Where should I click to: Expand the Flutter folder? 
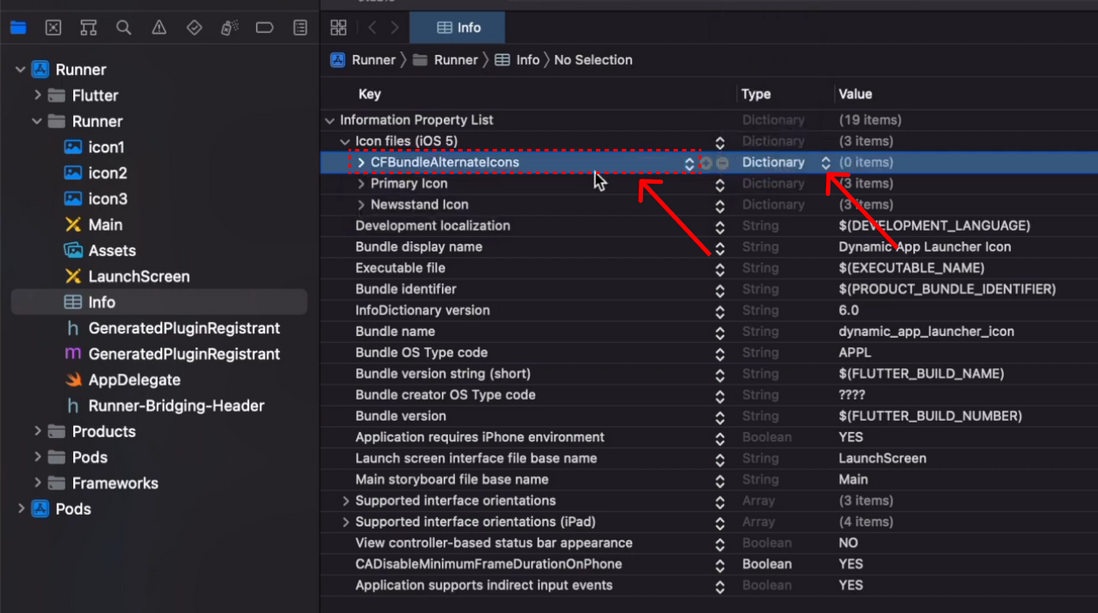37,95
